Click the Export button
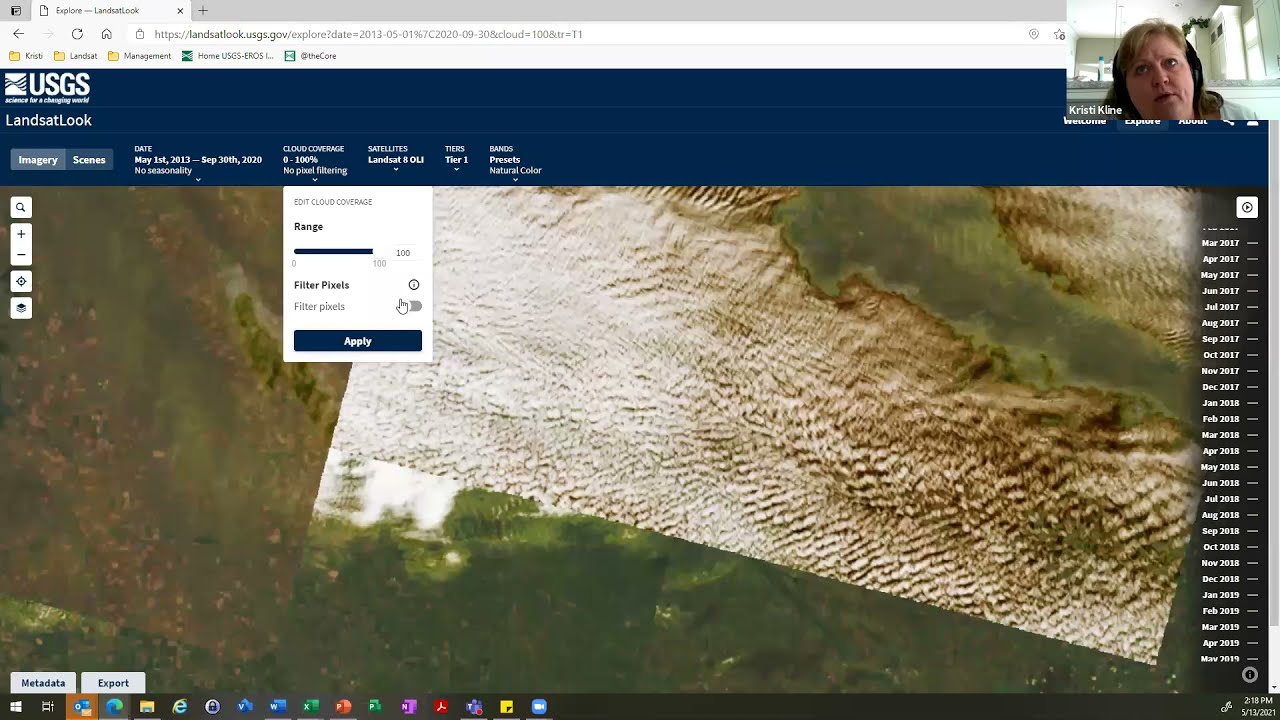Image resolution: width=1280 pixels, height=720 pixels. (x=113, y=683)
